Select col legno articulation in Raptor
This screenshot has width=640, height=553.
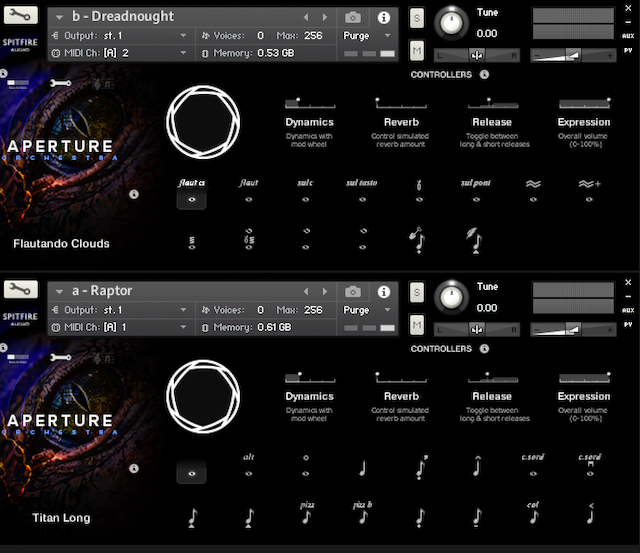533,514
